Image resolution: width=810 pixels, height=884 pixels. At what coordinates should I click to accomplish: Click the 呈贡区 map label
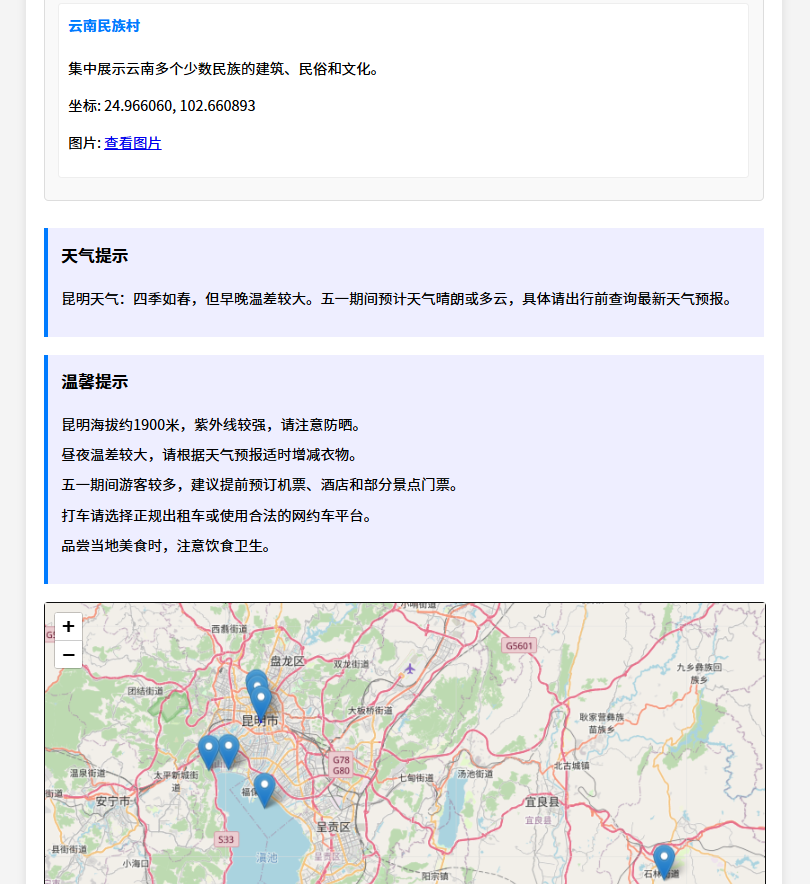(x=333, y=827)
